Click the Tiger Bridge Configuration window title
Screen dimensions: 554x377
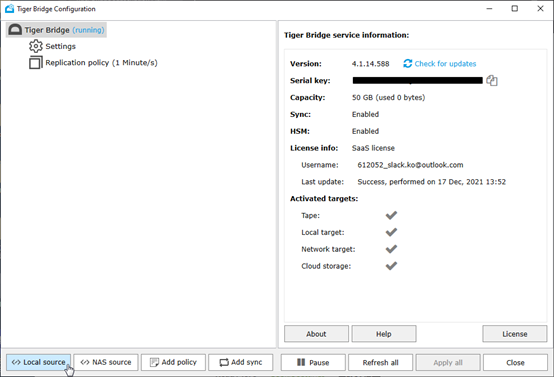56,9
